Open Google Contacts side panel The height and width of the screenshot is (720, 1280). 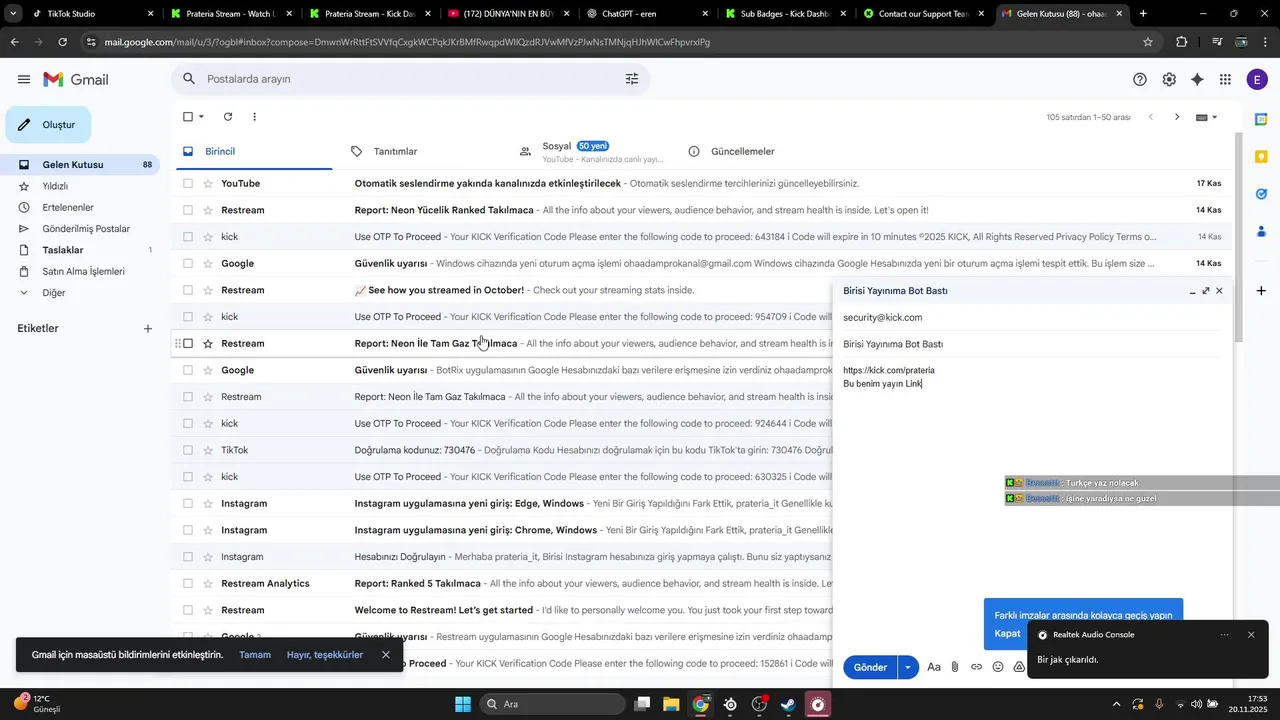coord(1261,231)
